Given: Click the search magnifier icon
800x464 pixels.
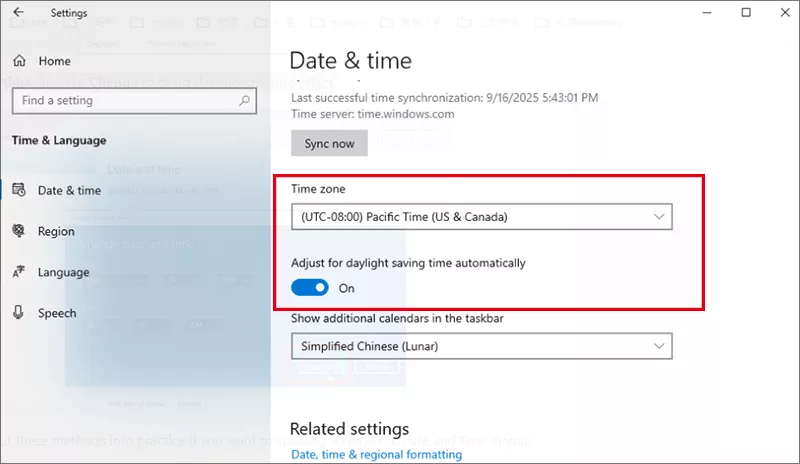Looking at the screenshot, I should point(244,101).
